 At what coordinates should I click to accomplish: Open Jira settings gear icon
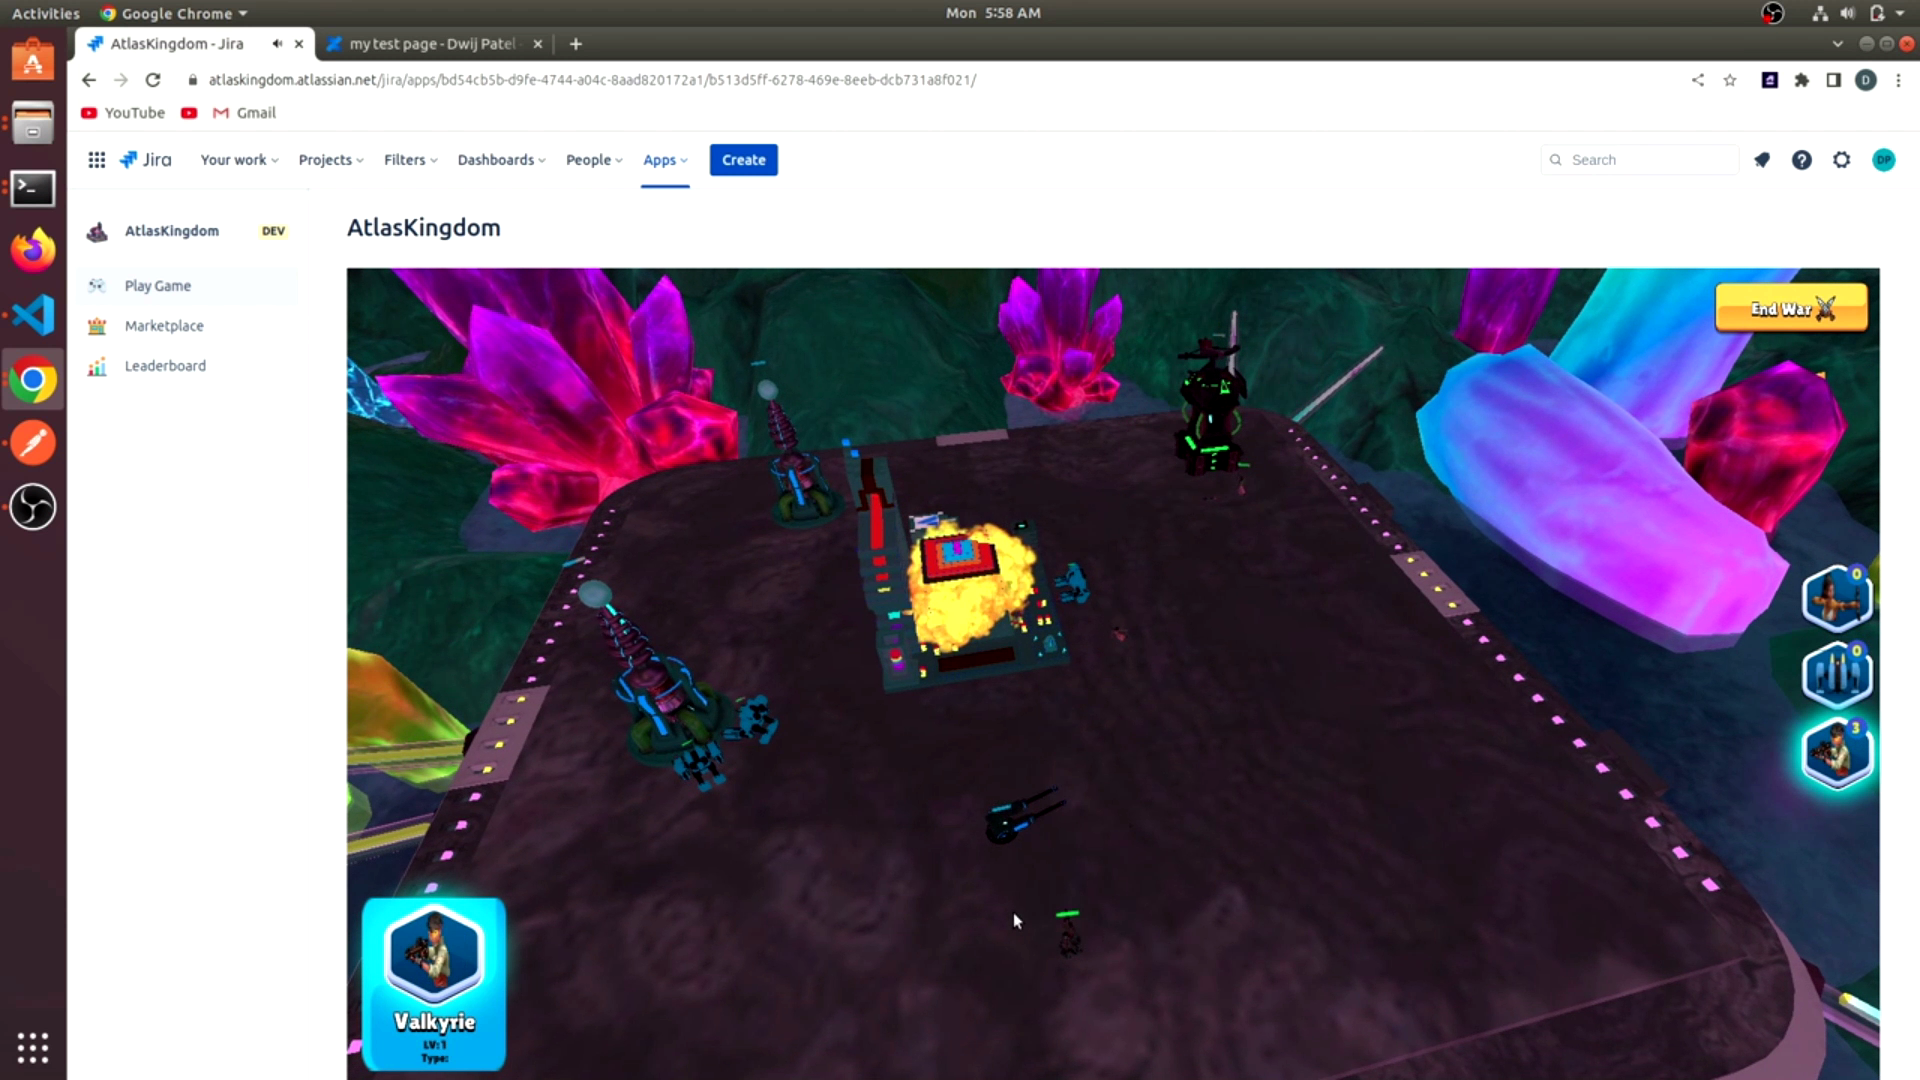1841,160
